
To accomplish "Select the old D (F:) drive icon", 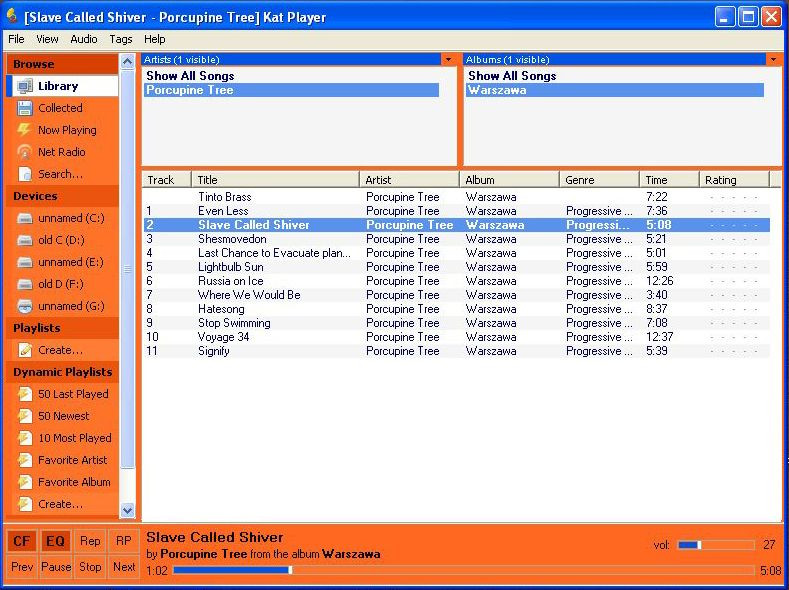I will coord(25,284).
